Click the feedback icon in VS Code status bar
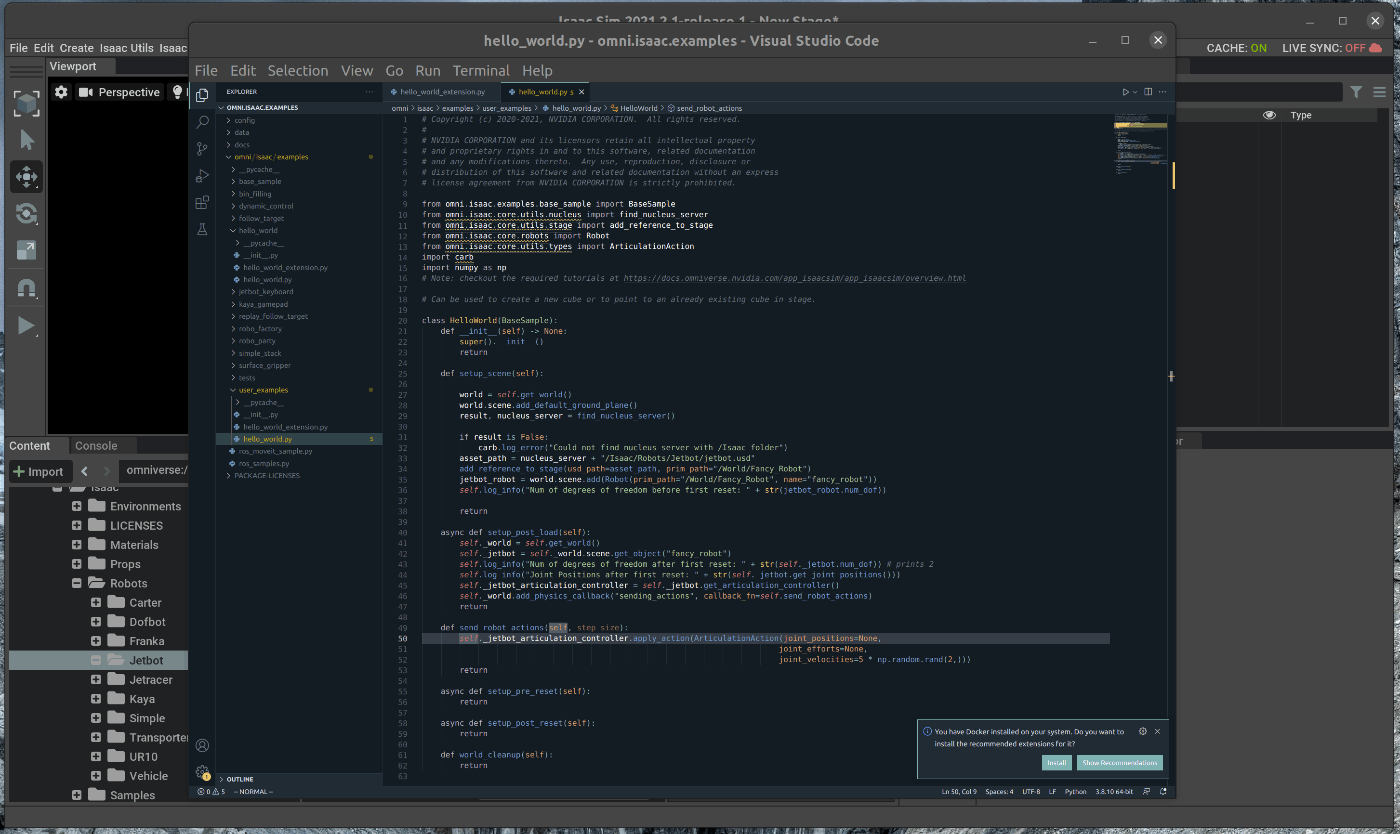Screen dimensions: 1400x834 (1147, 791)
